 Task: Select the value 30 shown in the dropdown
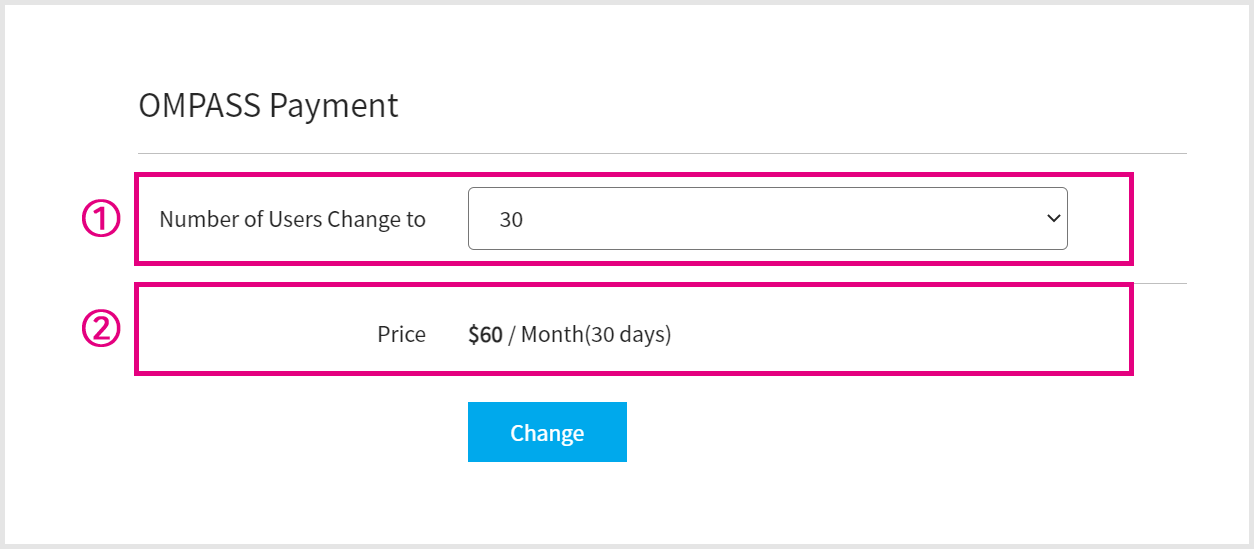[511, 220]
